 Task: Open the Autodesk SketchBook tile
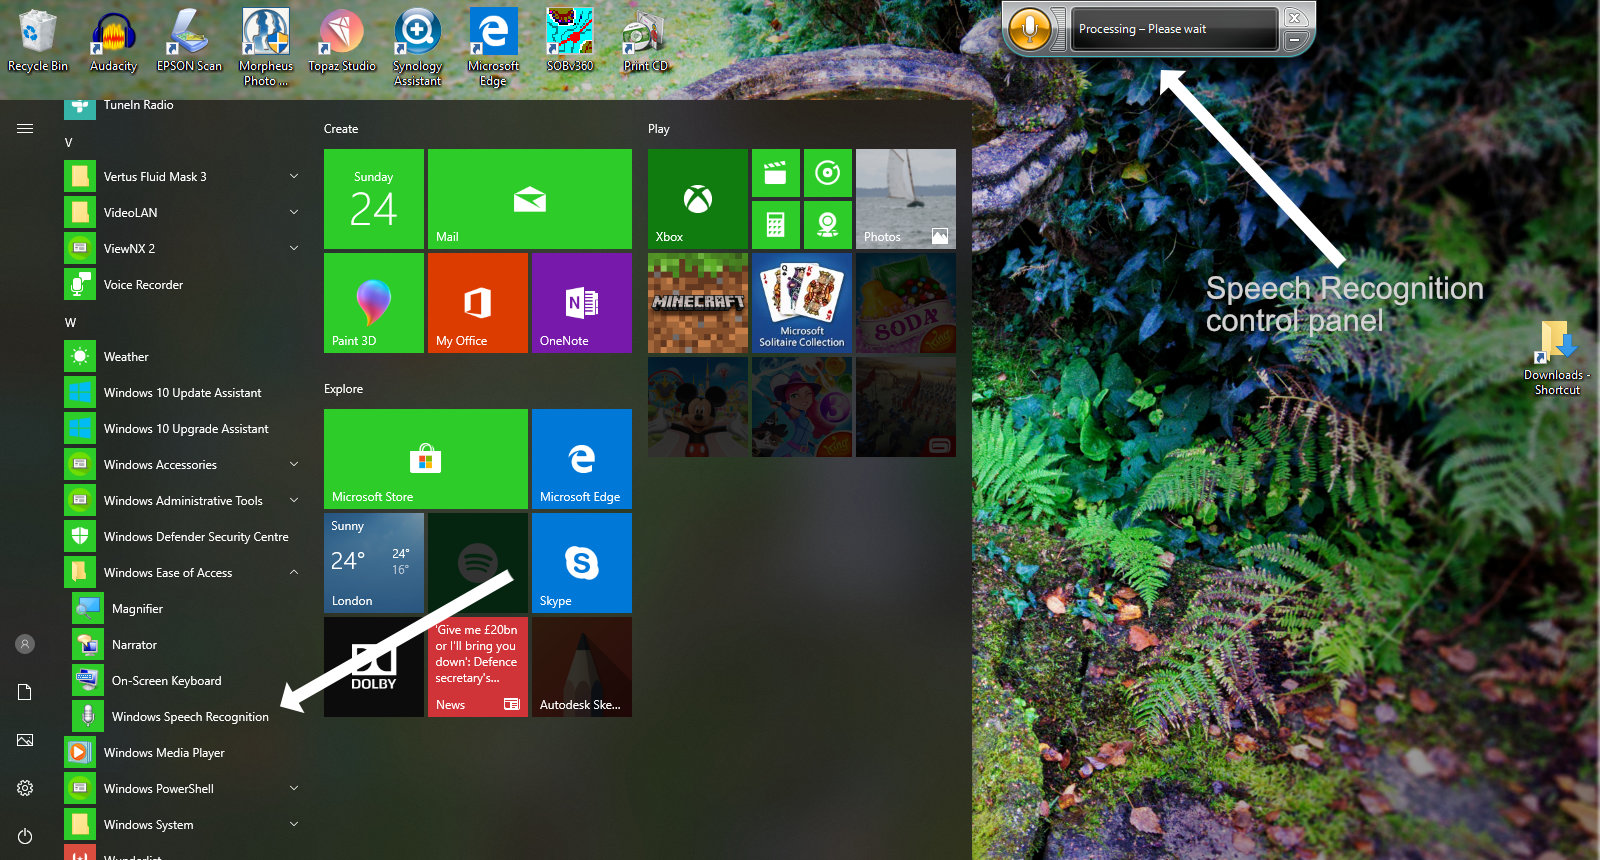[582, 667]
